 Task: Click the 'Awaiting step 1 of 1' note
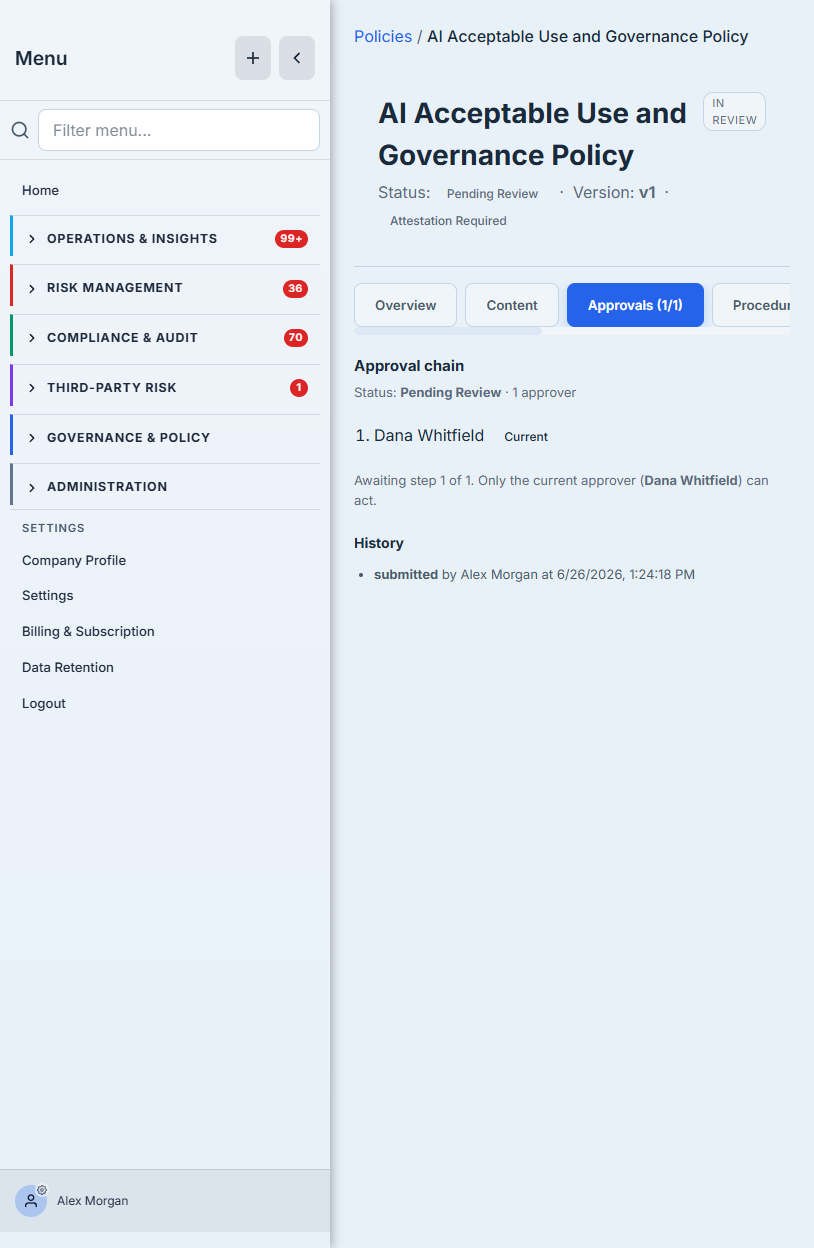(x=562, y=490)
